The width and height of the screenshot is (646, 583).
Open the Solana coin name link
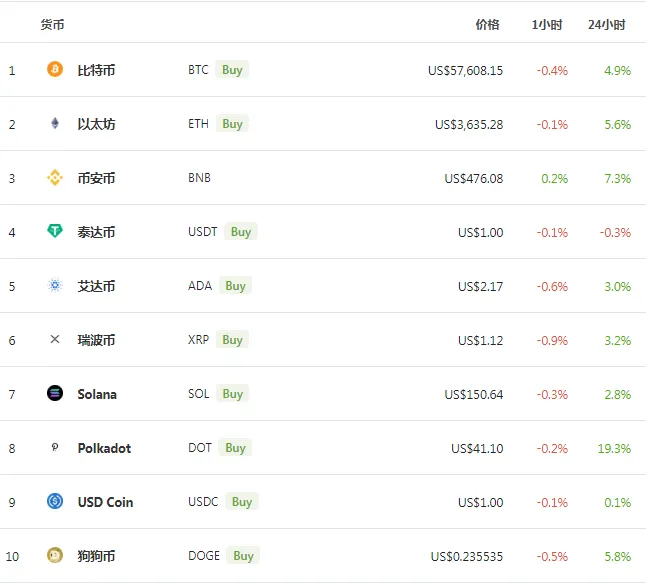pos(97,394)
